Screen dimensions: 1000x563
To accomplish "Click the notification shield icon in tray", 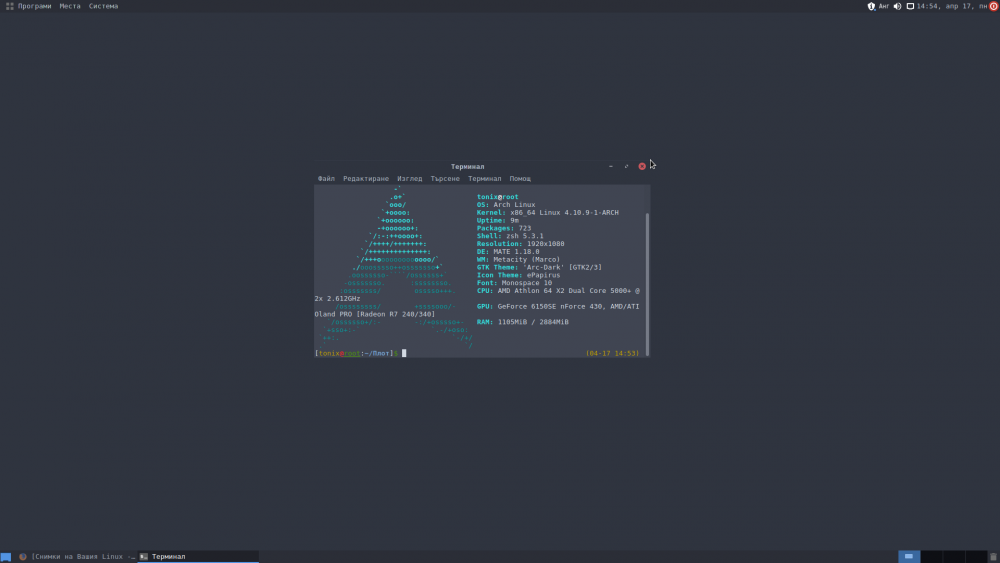I will click(871, 6).
